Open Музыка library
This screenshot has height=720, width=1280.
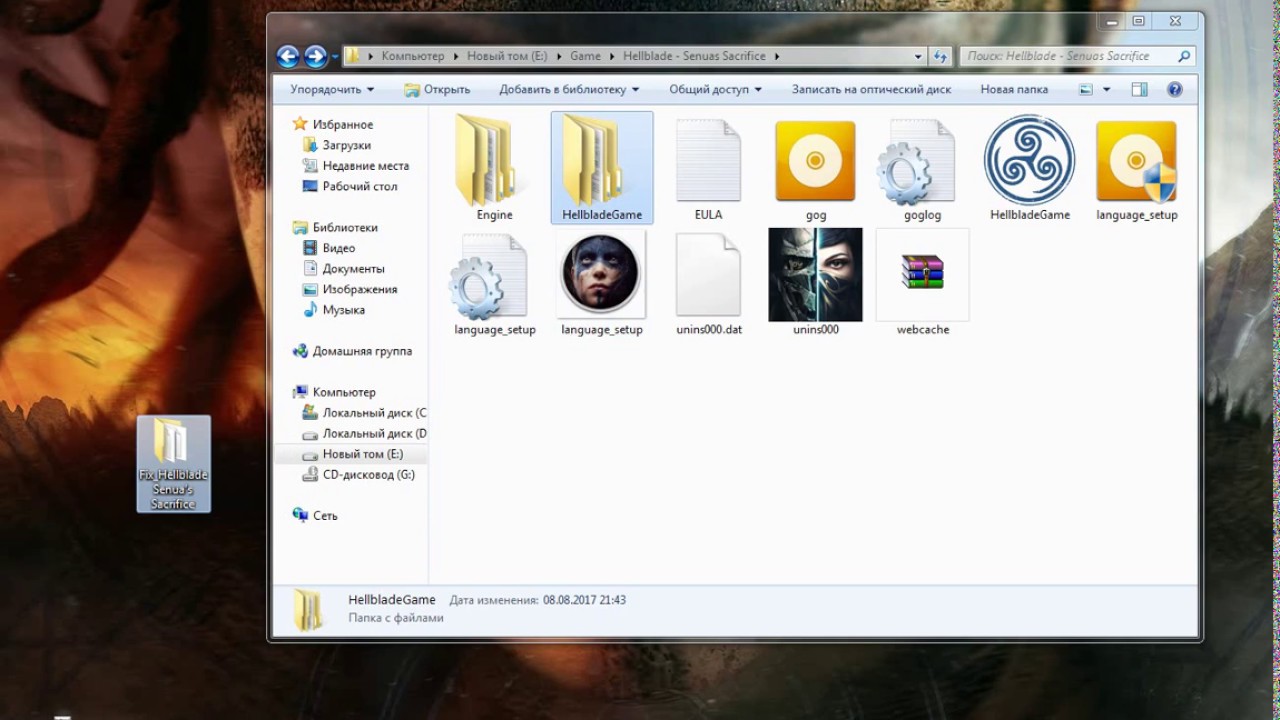point(344,310)
